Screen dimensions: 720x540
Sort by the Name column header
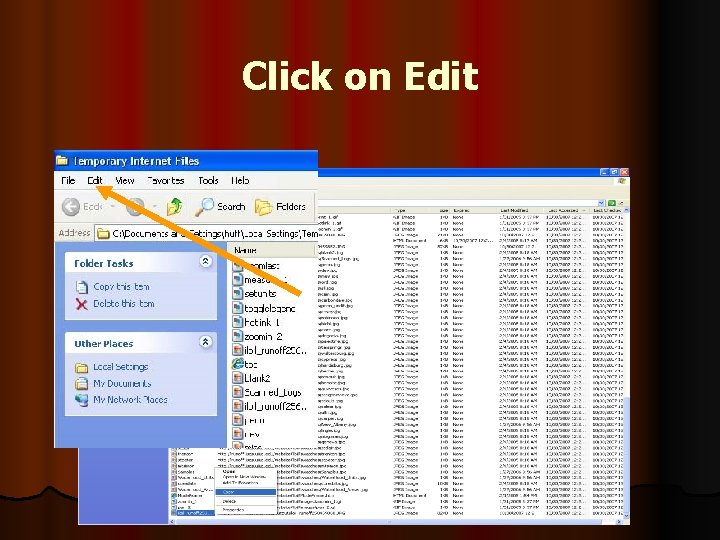pyautogui.click(x=273, y=250)
